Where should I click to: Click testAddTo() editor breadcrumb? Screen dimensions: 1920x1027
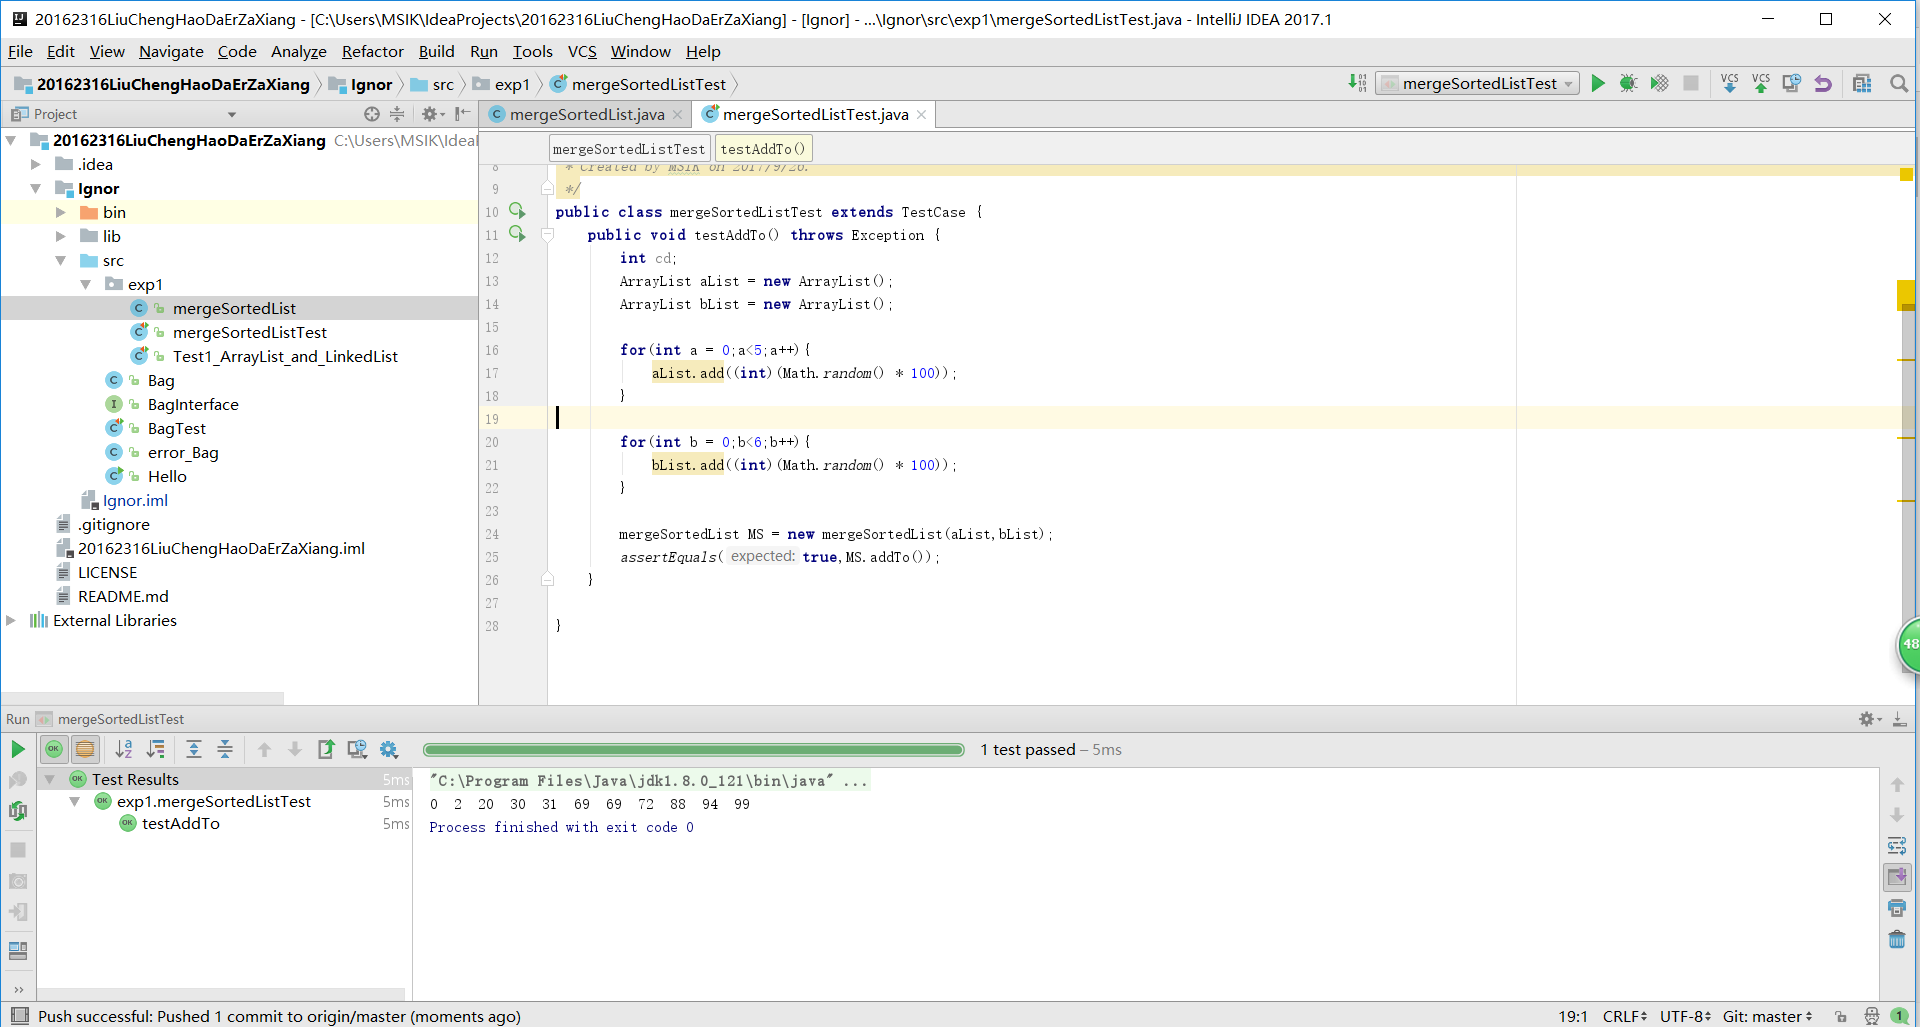click(x=764, y=149)
